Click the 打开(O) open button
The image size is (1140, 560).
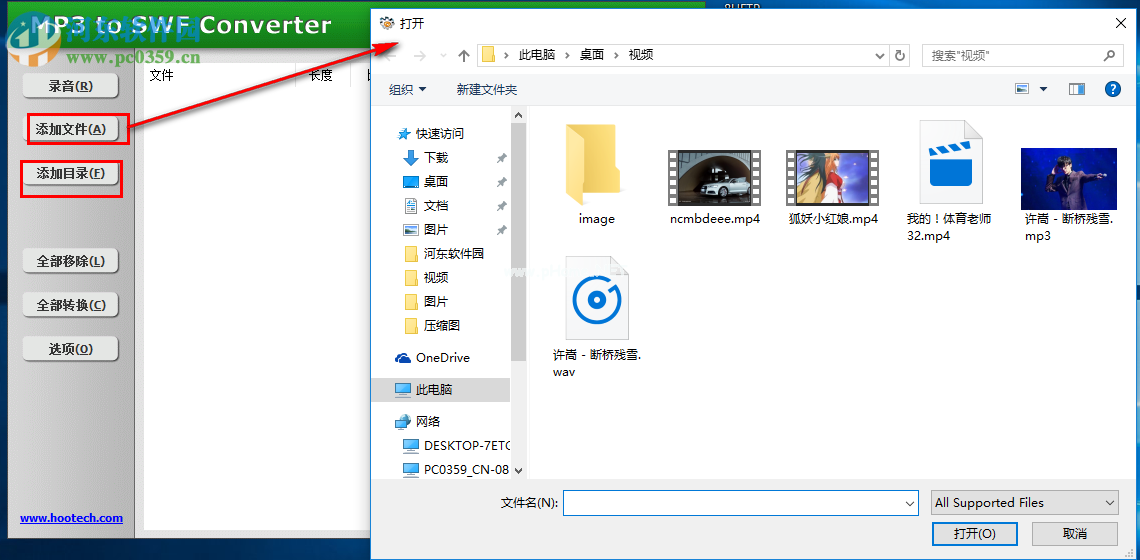(975, 533)
